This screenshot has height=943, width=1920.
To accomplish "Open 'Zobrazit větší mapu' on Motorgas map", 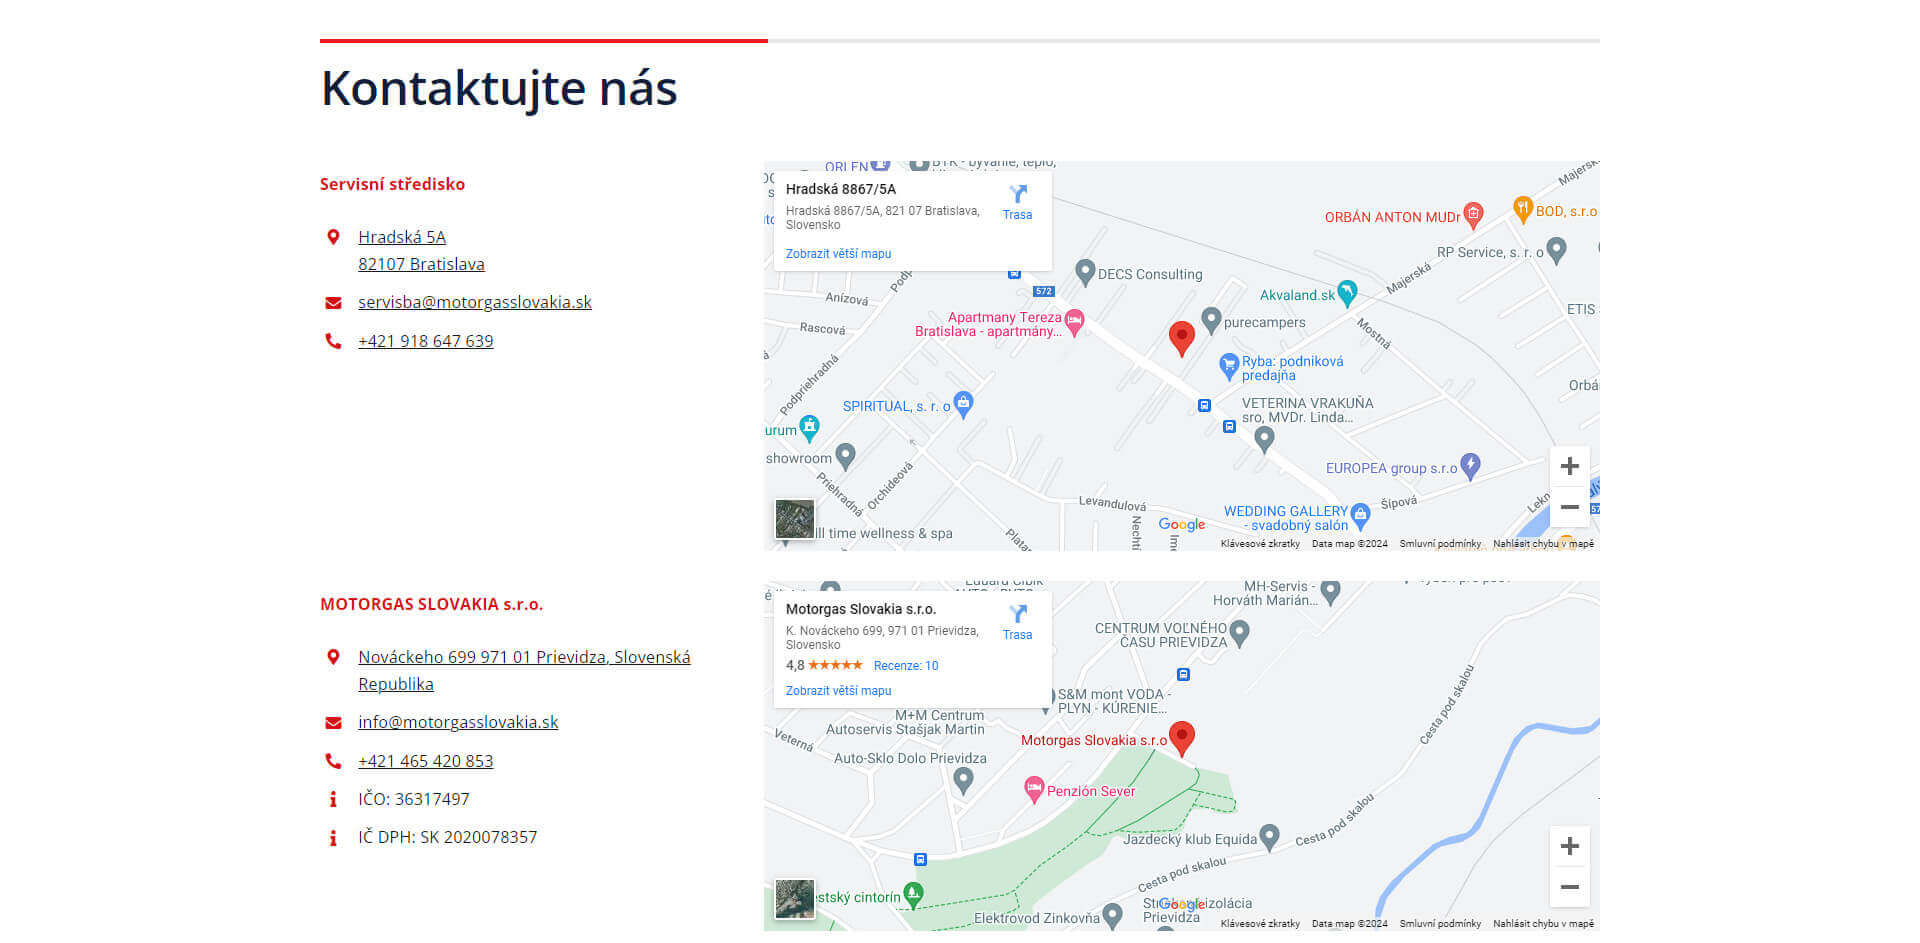I will 838,691.
